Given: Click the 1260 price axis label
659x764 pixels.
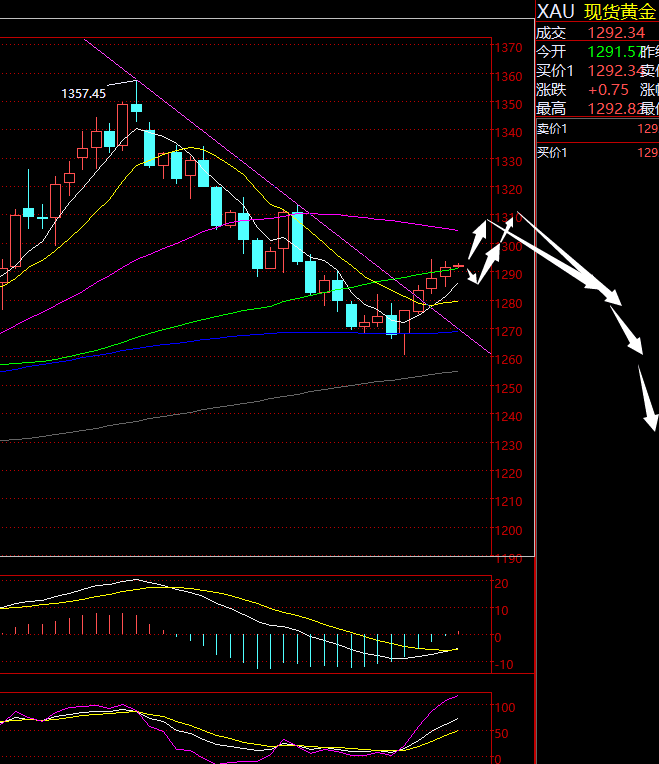Looking at the screenshot, I should [508, 360].
